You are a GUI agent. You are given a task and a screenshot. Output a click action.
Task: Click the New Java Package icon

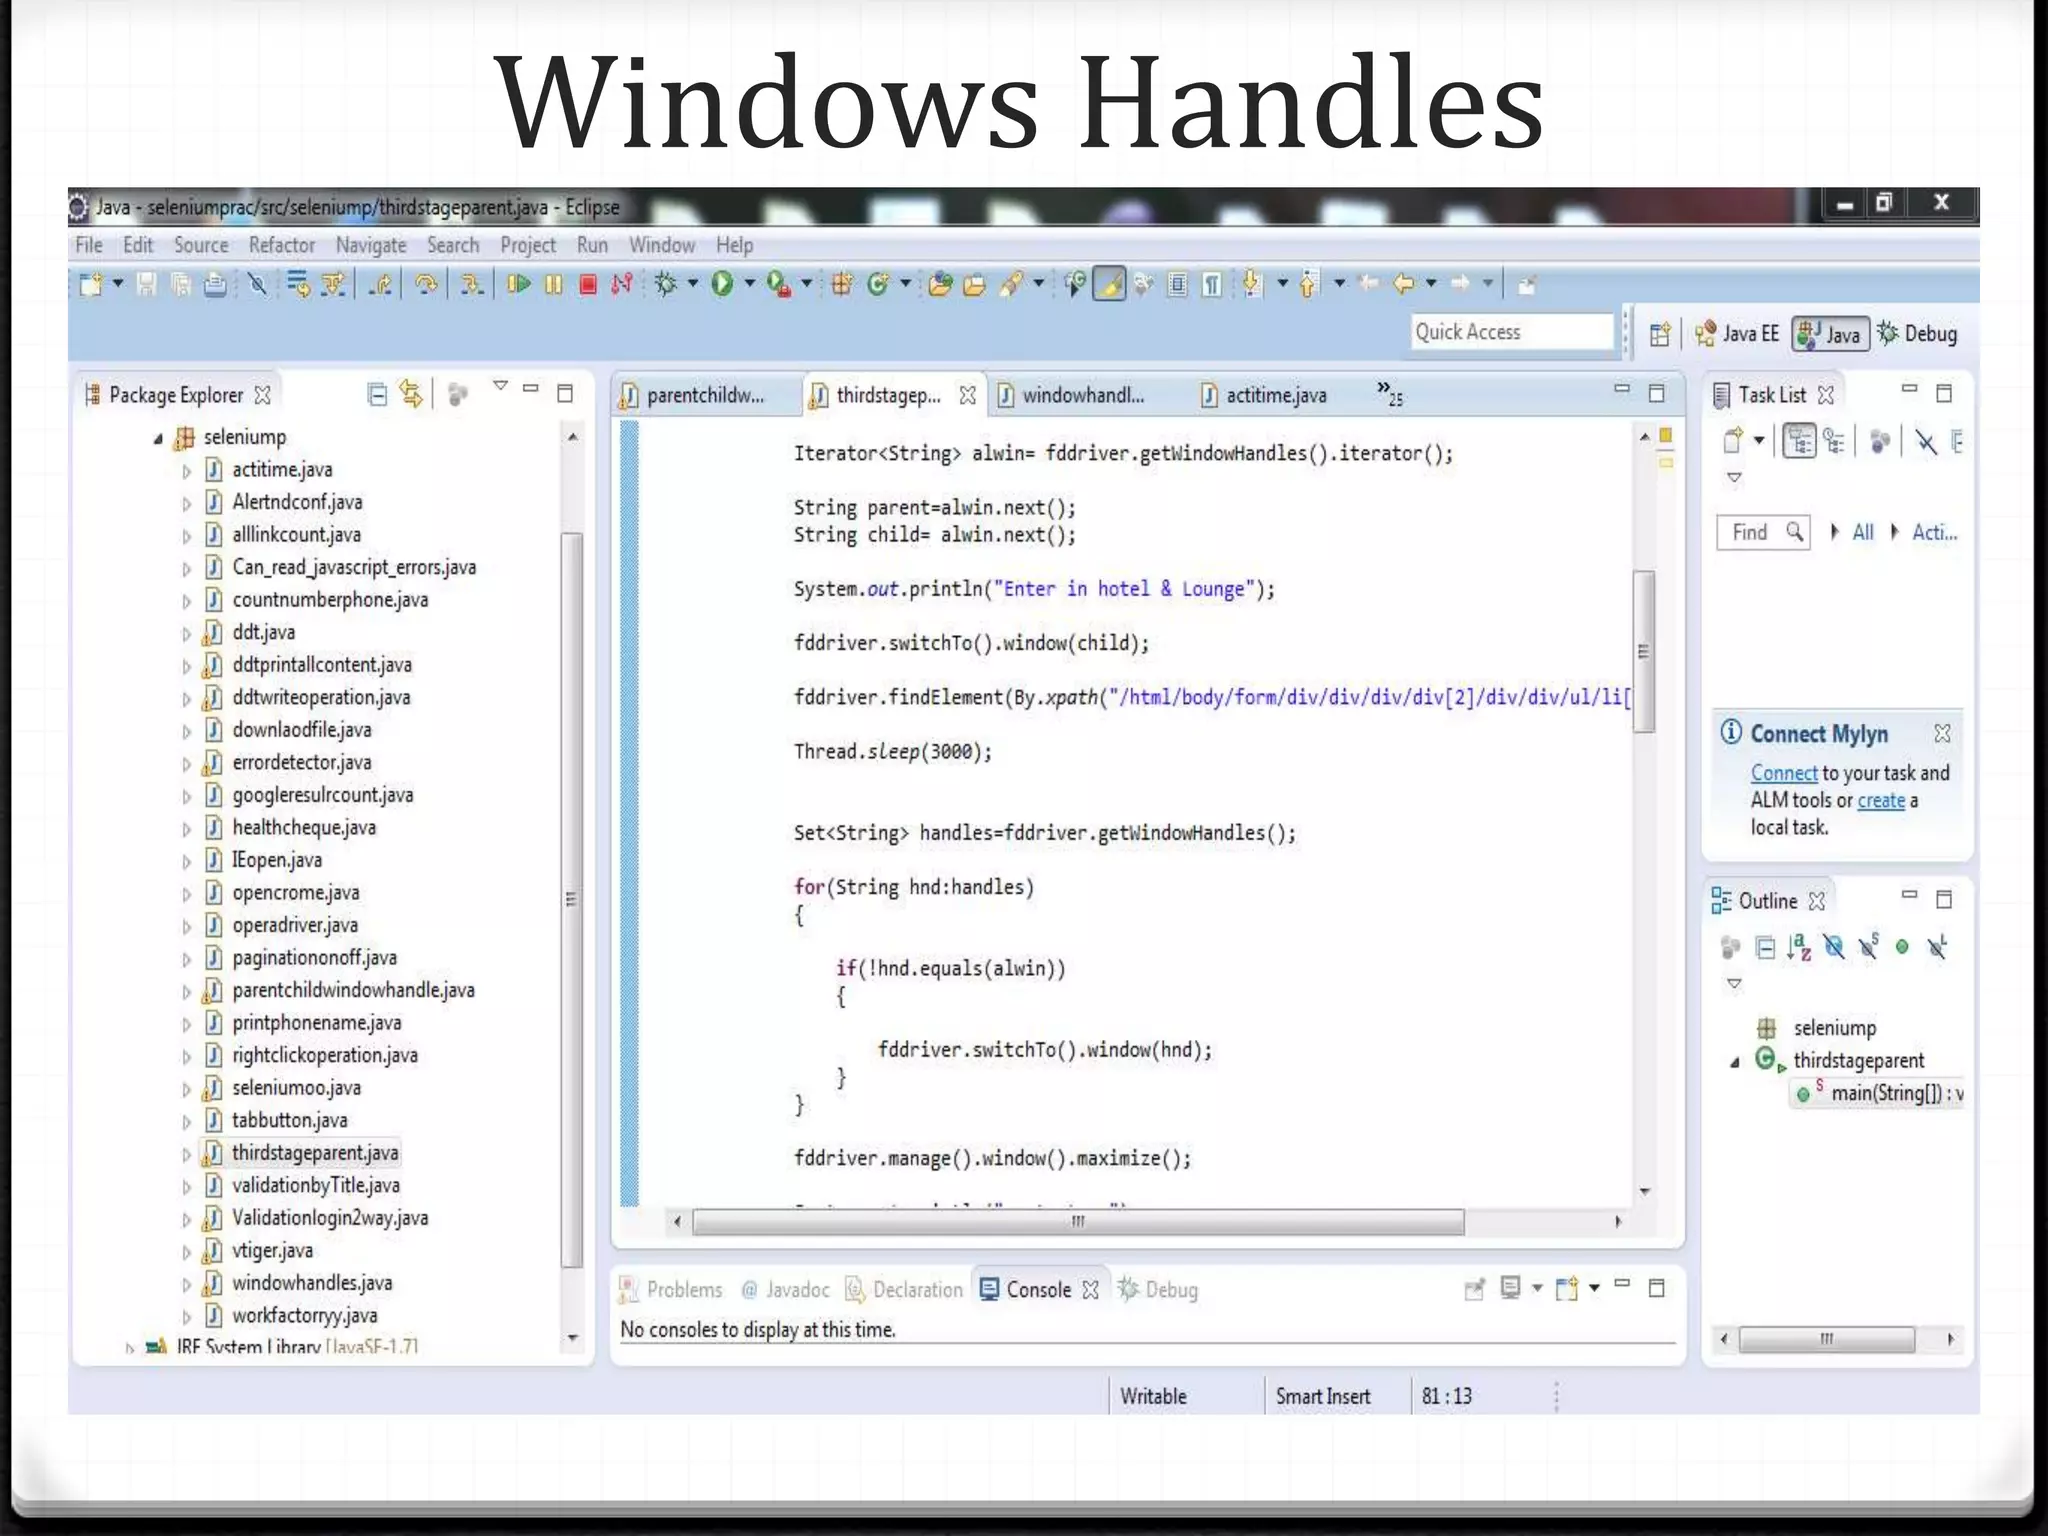(842, 284)
